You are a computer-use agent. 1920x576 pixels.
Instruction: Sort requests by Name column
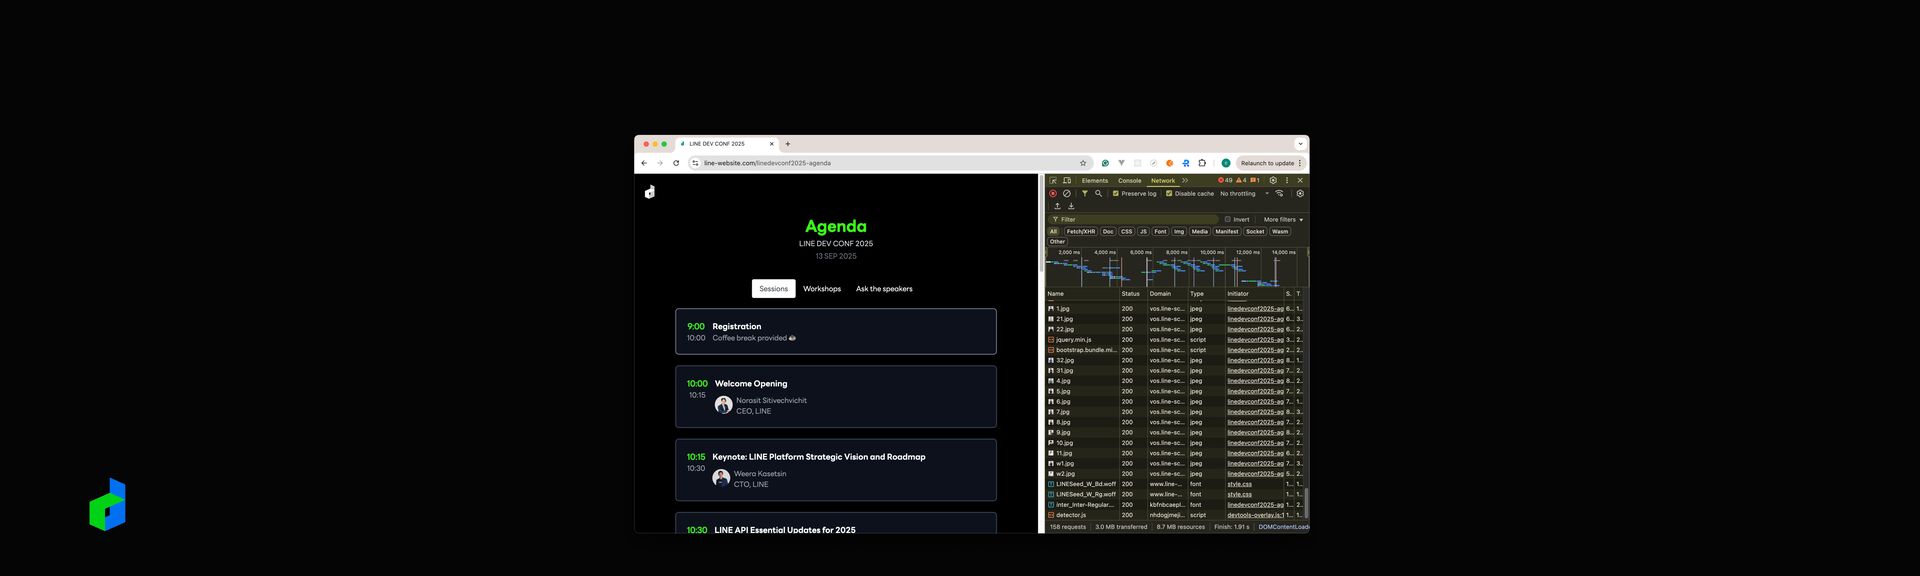1082,294
